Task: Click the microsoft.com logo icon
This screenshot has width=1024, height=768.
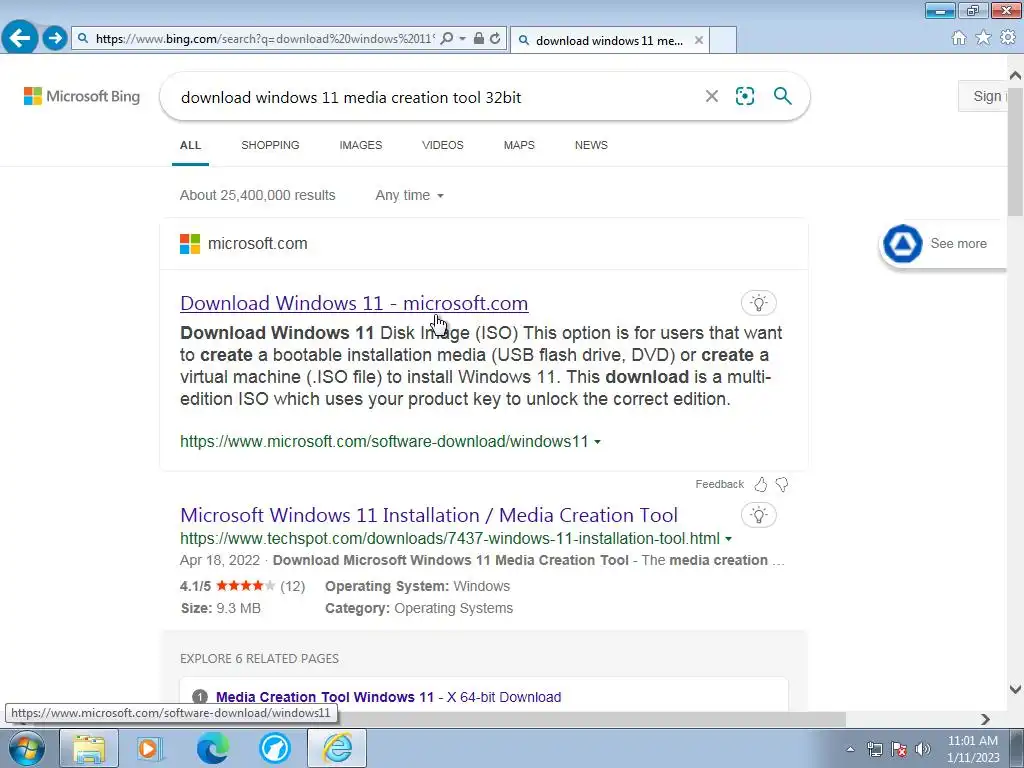Action: [x=190, y=244]
